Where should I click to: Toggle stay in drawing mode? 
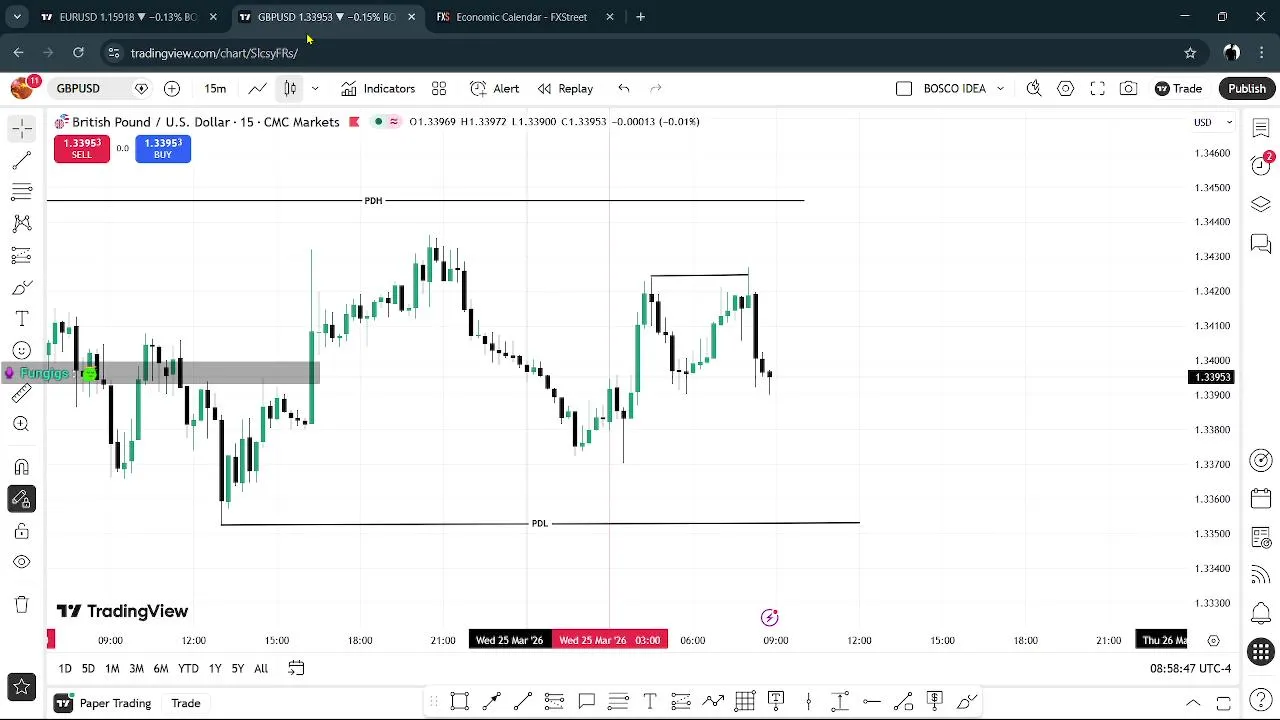tap(22, 499)
